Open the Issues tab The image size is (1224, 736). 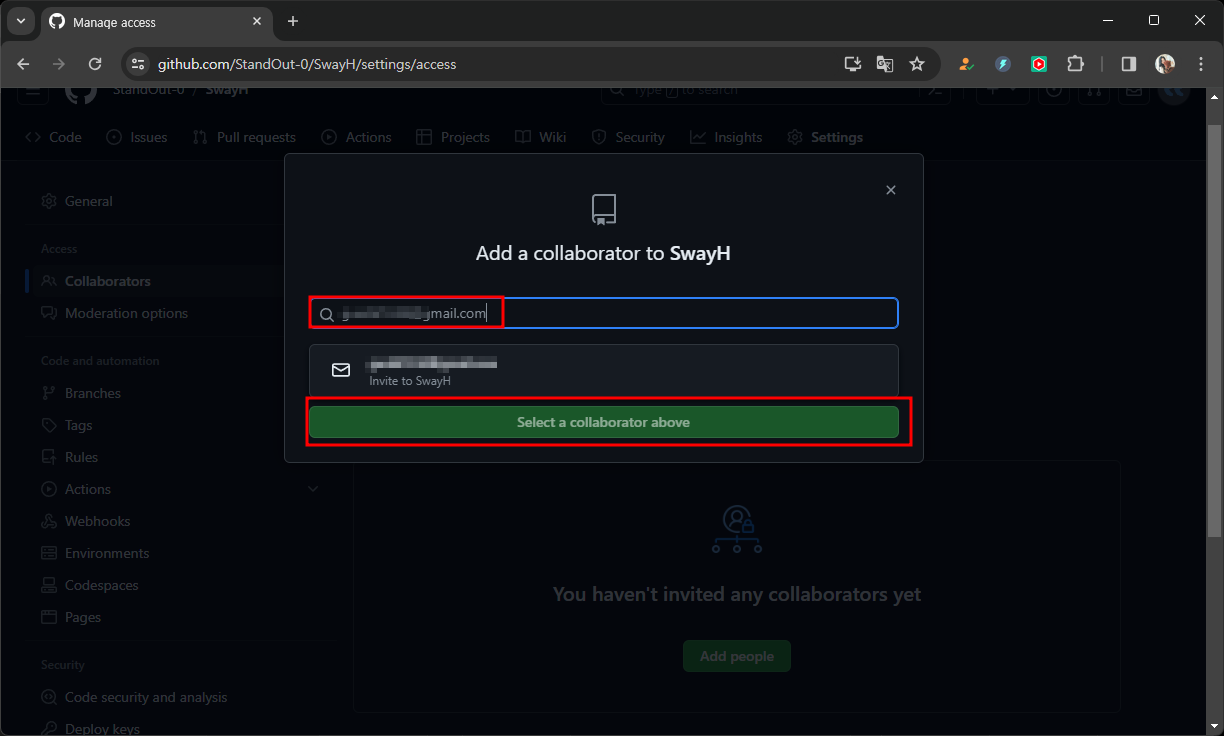coord(137,137)
